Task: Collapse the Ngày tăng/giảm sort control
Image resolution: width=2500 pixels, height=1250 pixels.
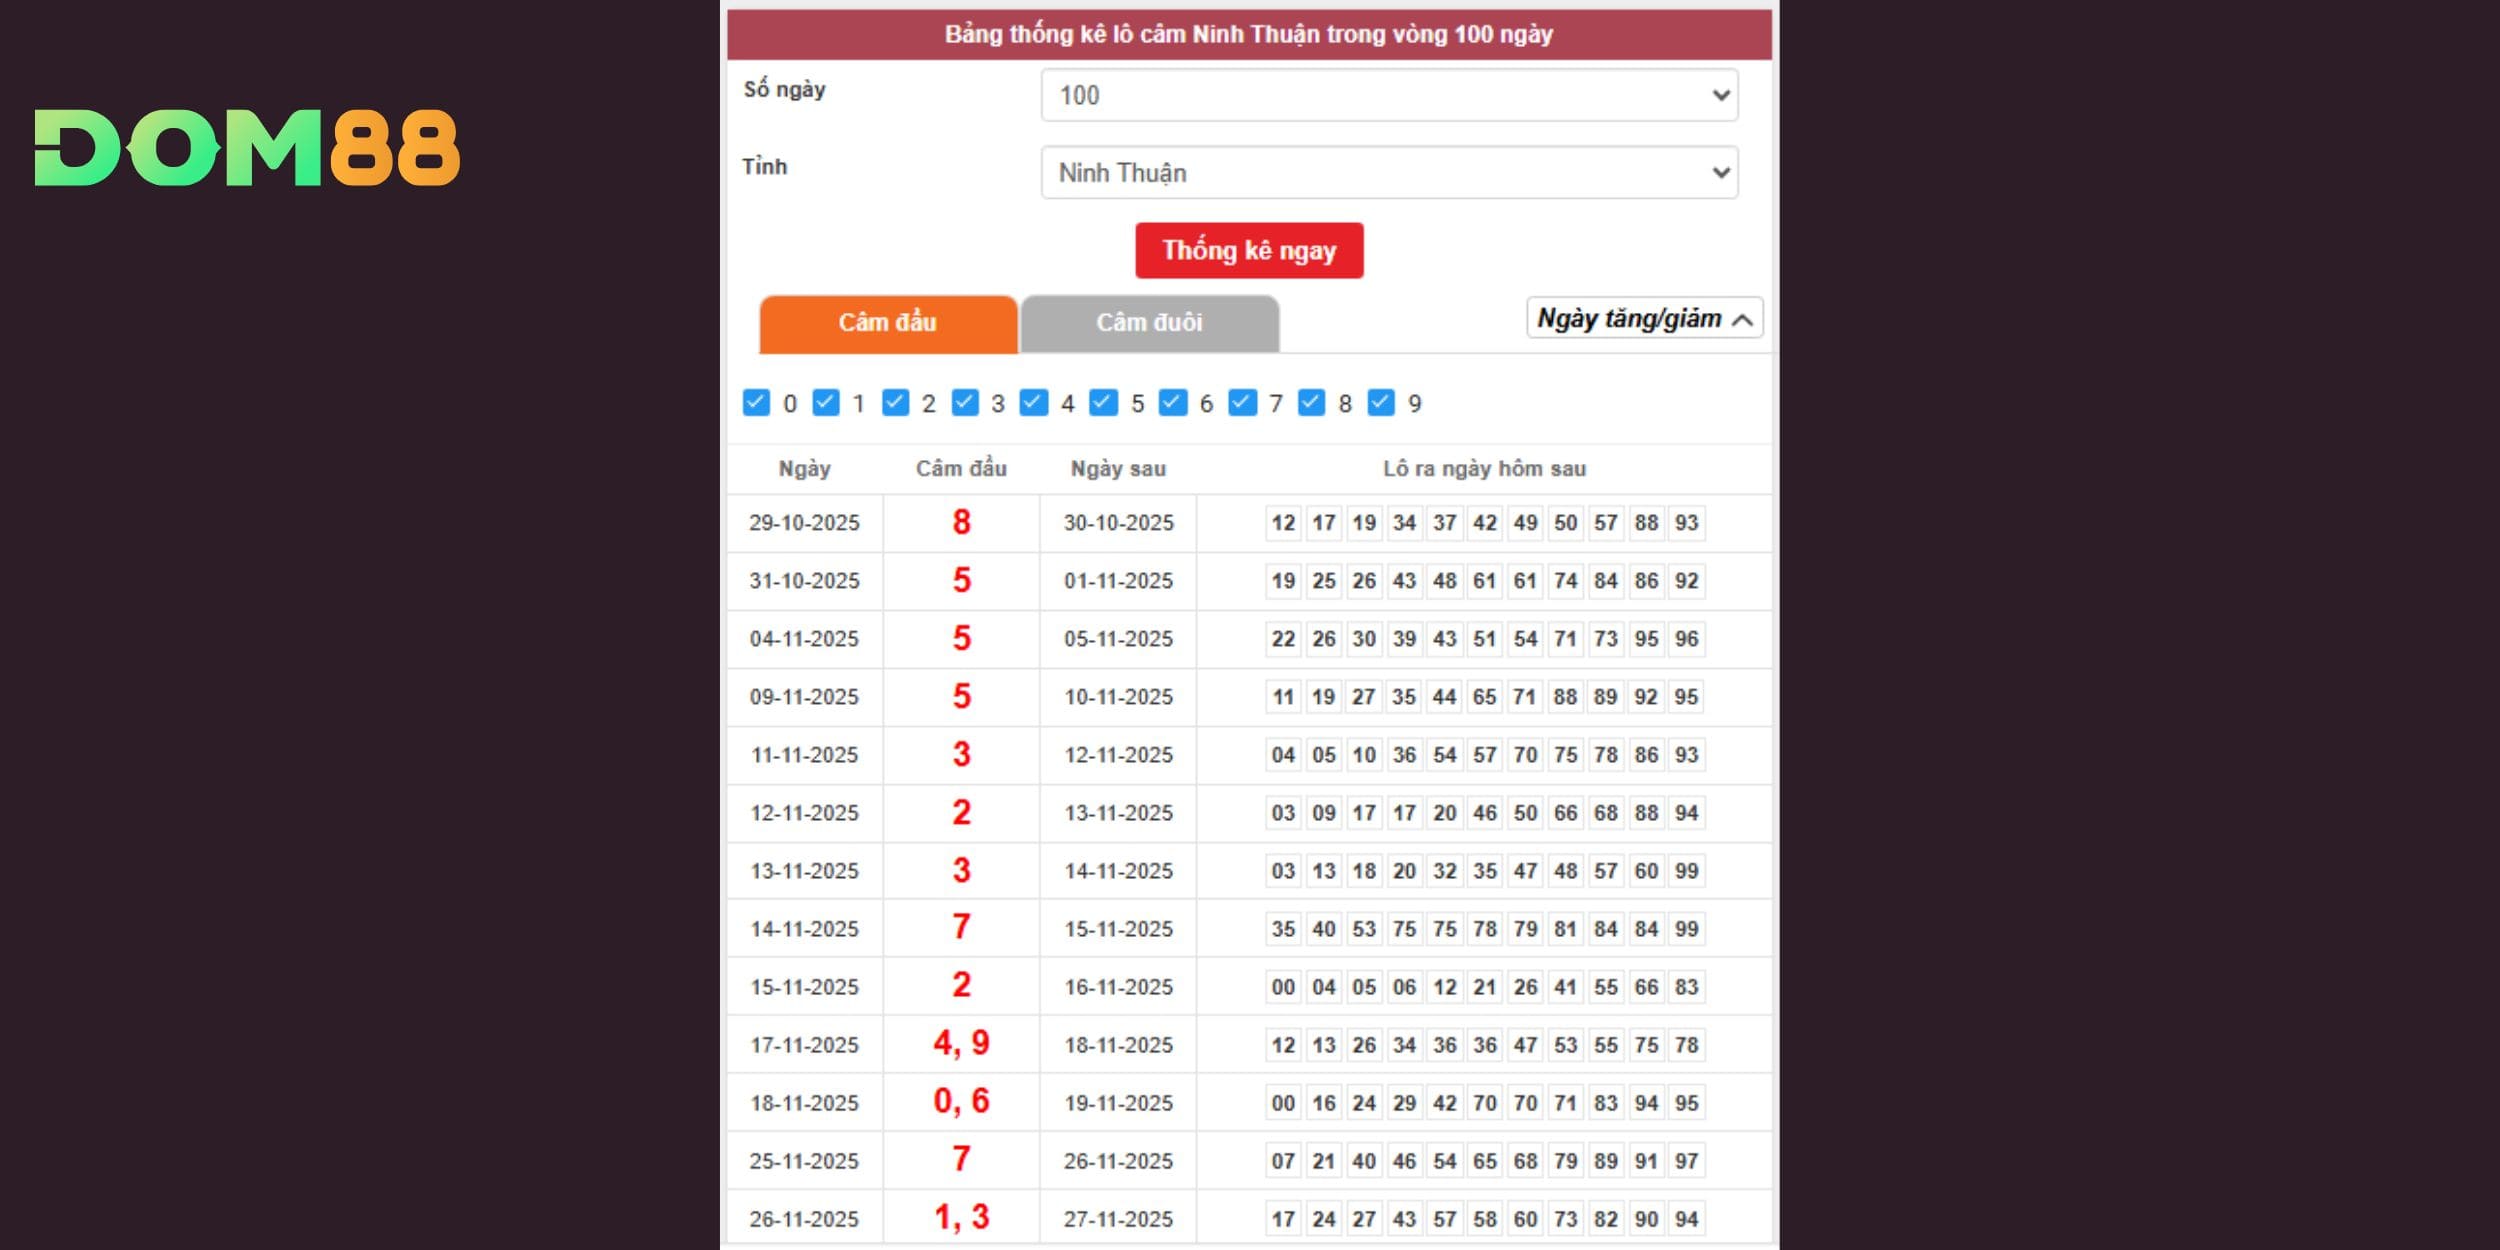Action: (x=1644, y=319)
